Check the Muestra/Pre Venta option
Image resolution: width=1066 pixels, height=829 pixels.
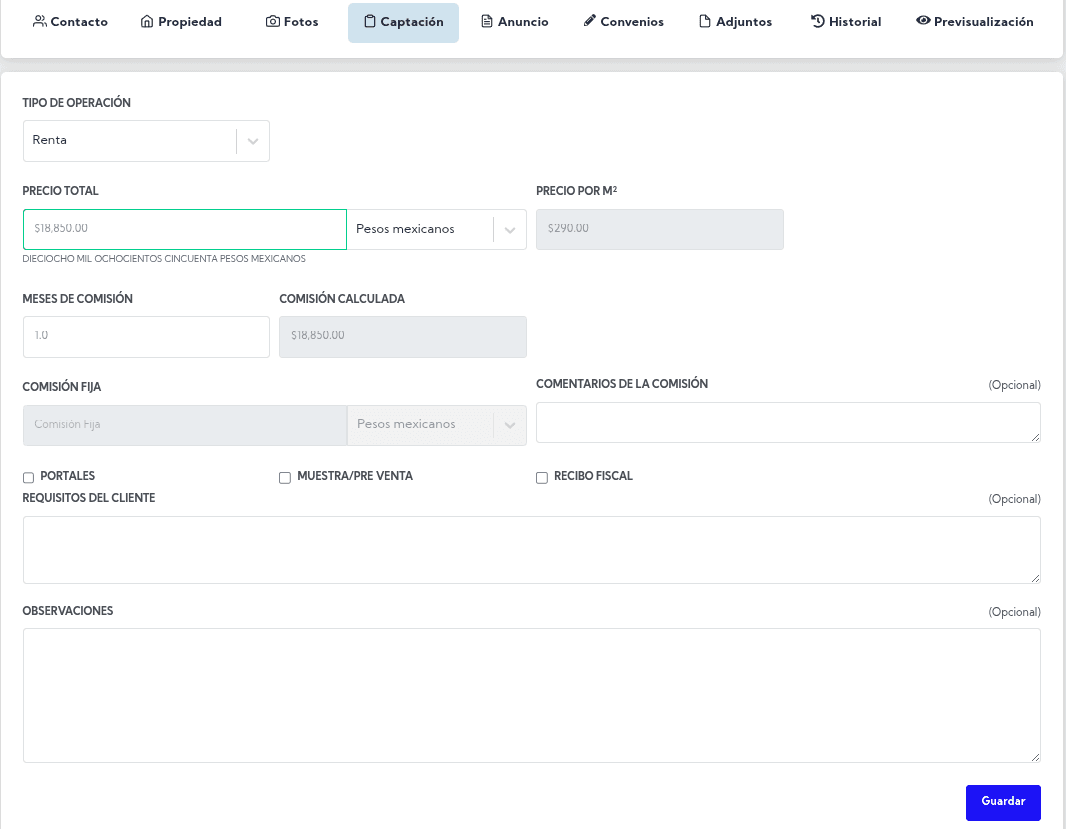[x=285, y=478]
